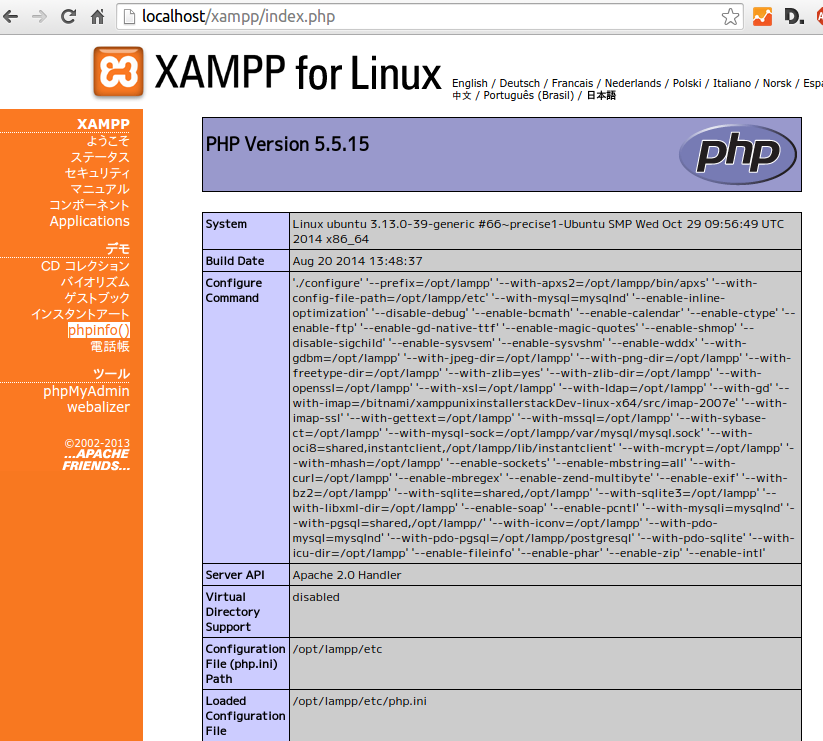Reload the page with the refresh icon
The width and height of the screenshot is (823, 741).
(68, 17)
